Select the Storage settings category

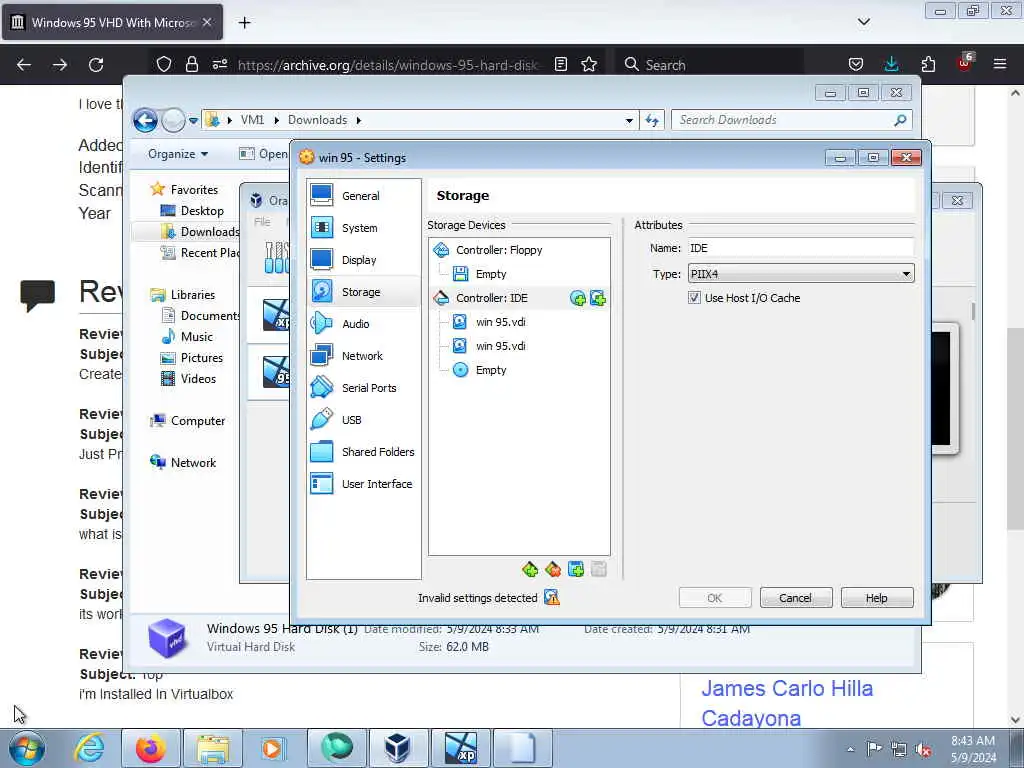pyautogui.click(x=364, y=291)
